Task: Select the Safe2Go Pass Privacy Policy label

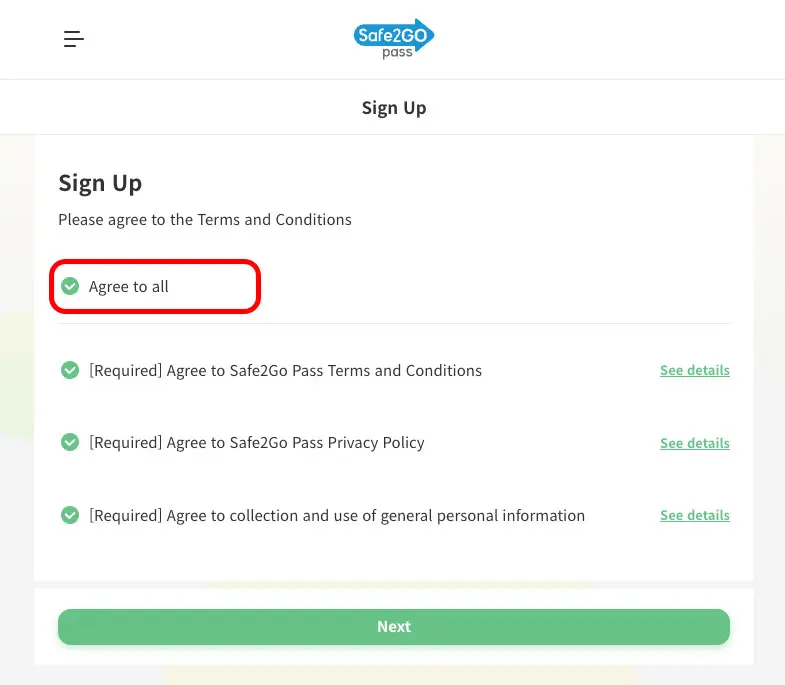Action: coord(257,442)
